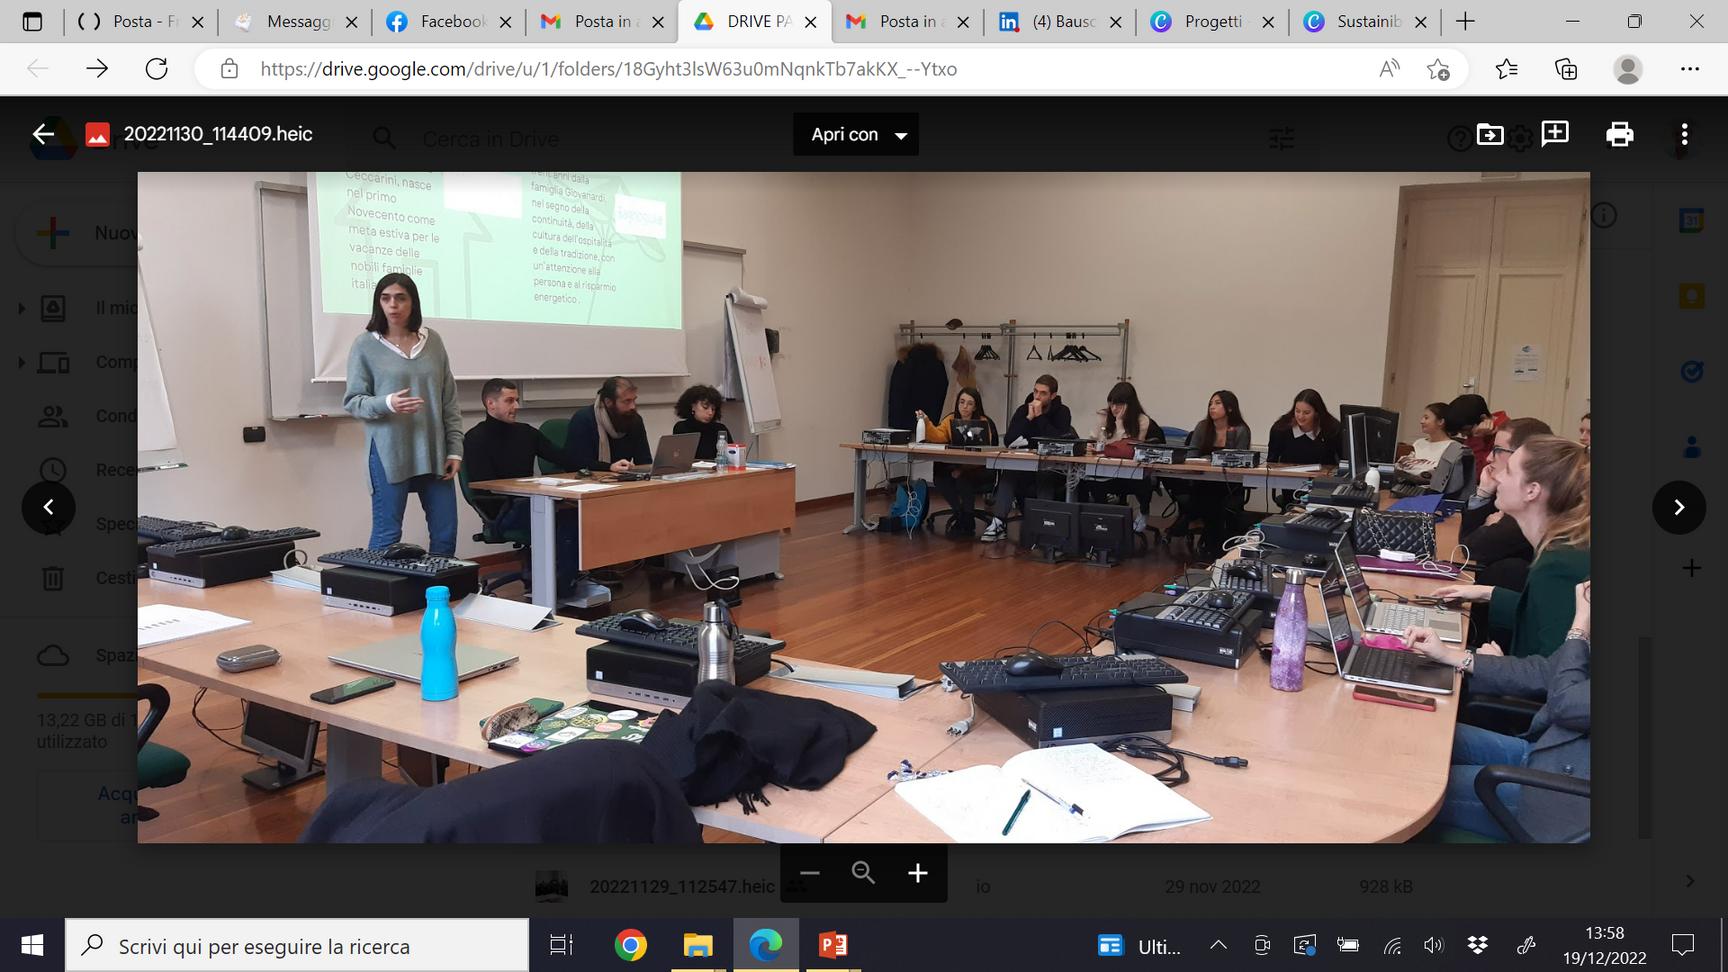Click the file name 20221130_114409.heic
Screen dimensions: 1728x972
218,134
